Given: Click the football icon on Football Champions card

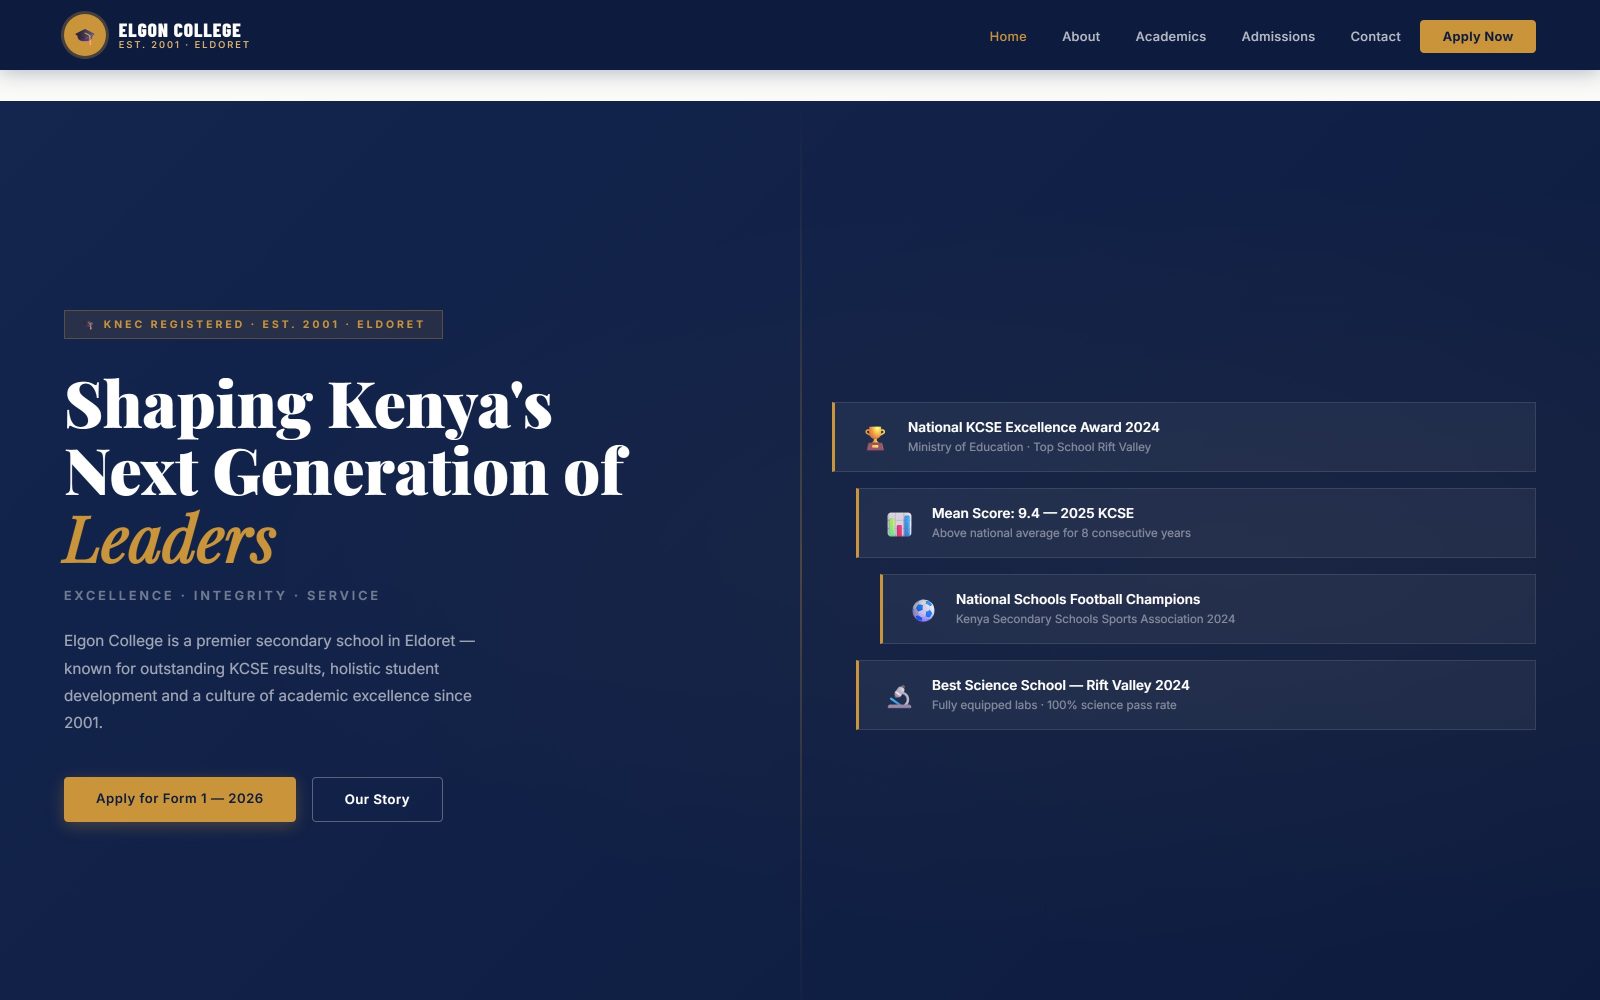Looking at the screenshot, I should click(923, 610).
